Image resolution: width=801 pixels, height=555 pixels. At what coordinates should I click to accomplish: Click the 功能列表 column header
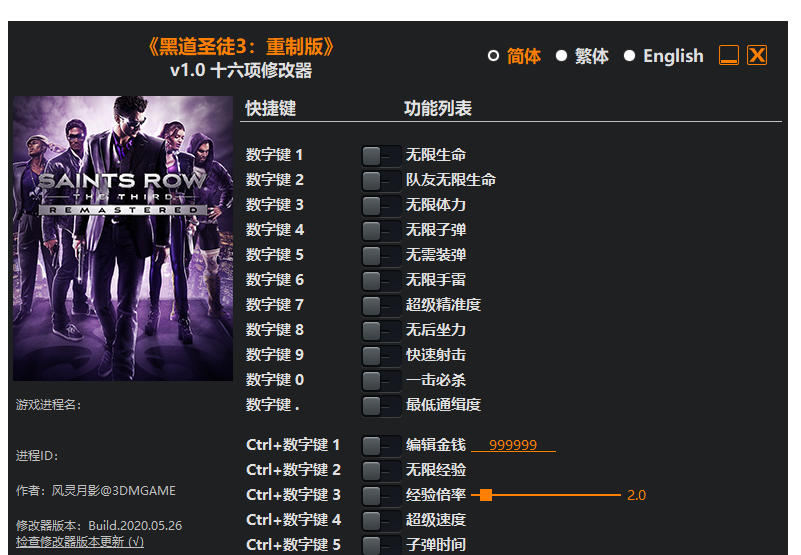[438, 108]
